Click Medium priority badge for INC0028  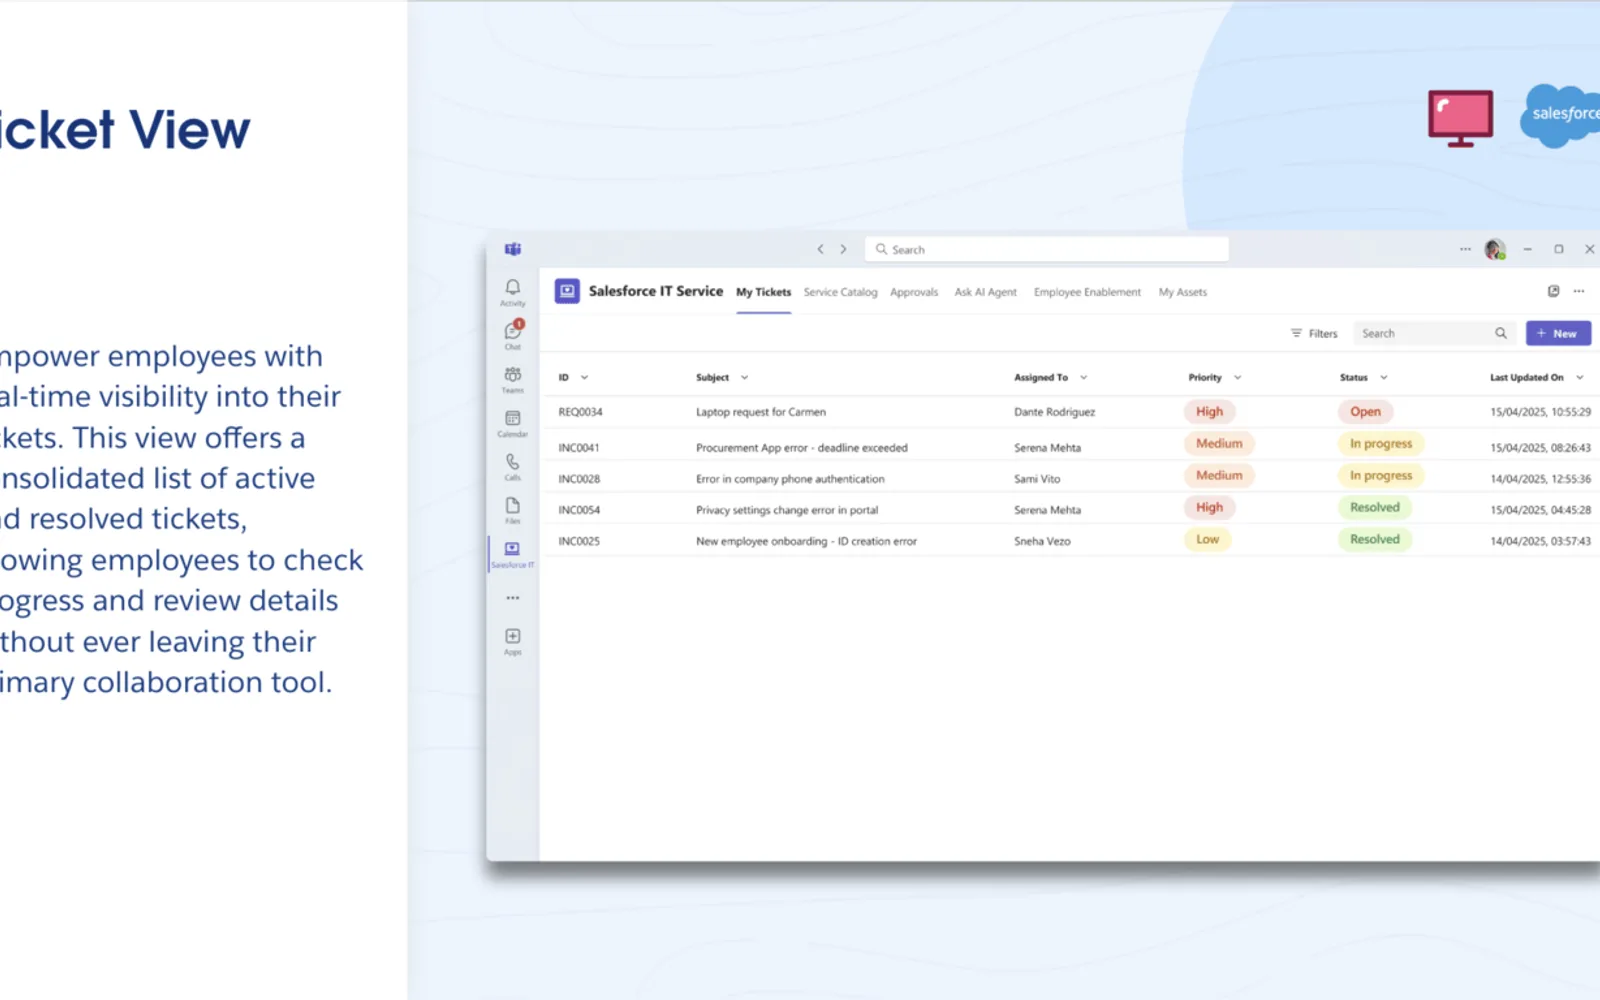[1219, 475]
